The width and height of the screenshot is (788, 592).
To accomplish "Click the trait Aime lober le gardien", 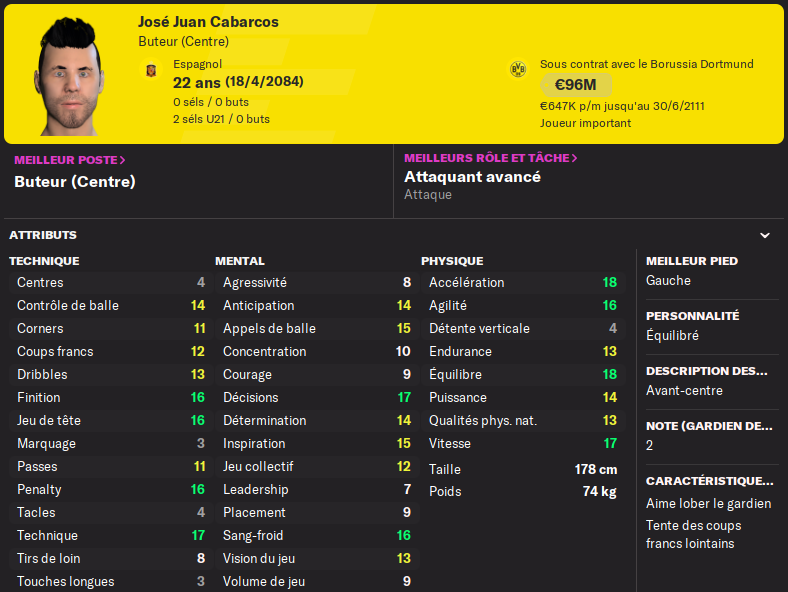I will 708,503.
